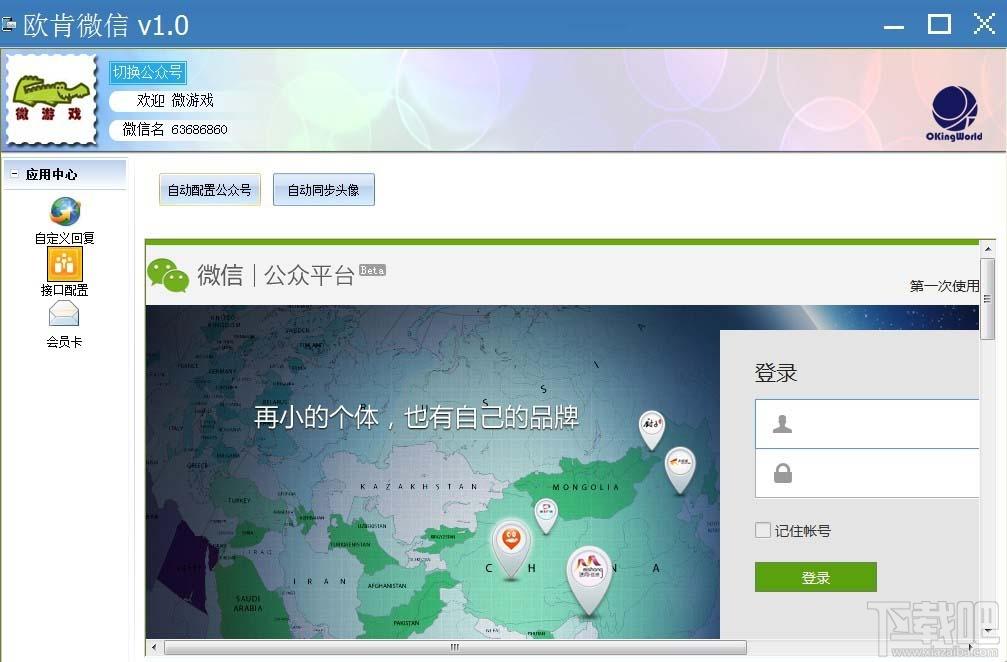The height and width of the screenshot is (662, 1007).
Task: Focus the username input field
Action: pos(867,424)
